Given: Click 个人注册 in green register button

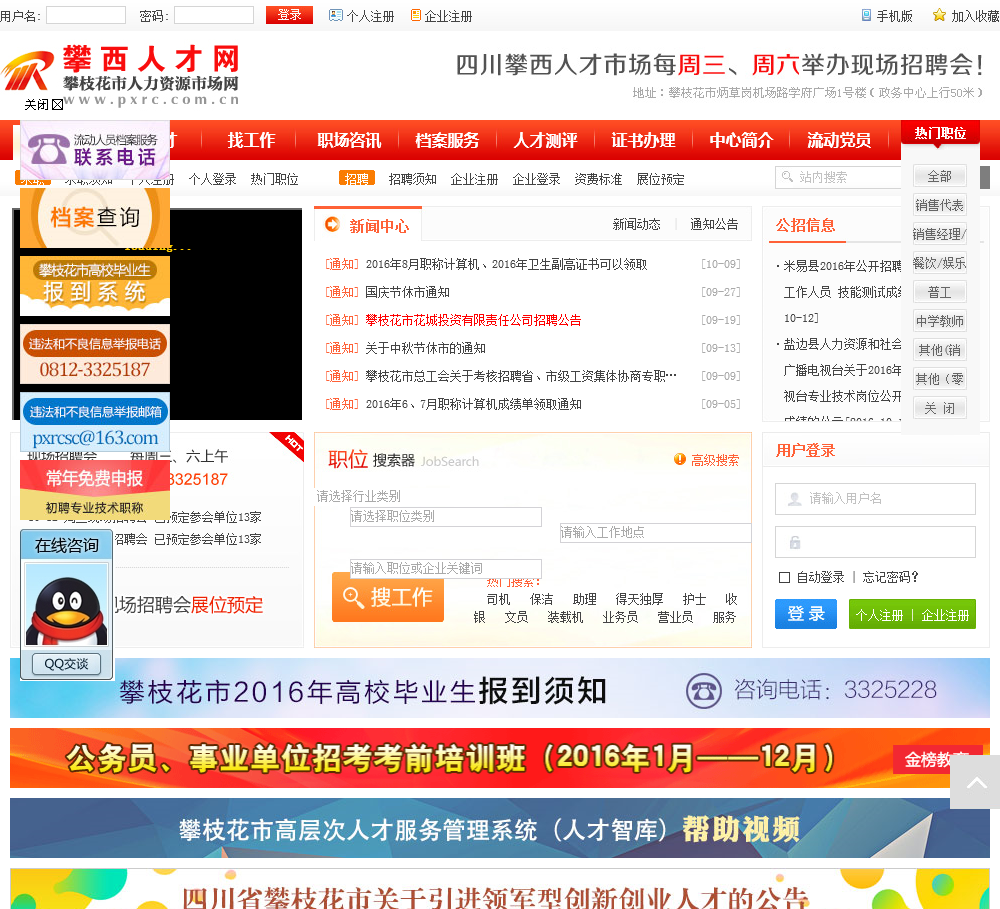Looking at the screenshot, I should [879, 615].
